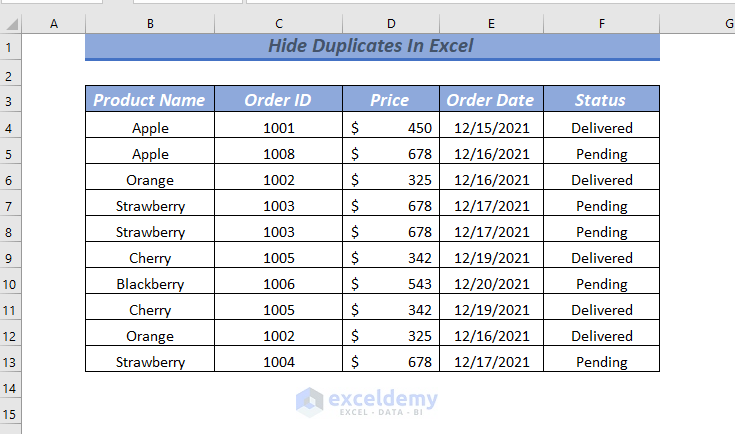735x434 pixels.
Task: Select row 10 header
Action: click(x=11, y=284)
